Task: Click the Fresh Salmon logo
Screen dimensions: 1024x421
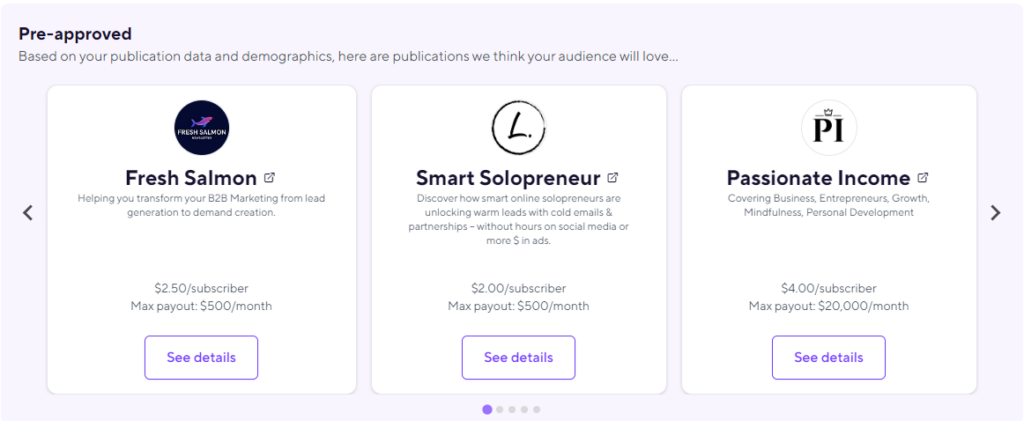Action: point(201,128)
